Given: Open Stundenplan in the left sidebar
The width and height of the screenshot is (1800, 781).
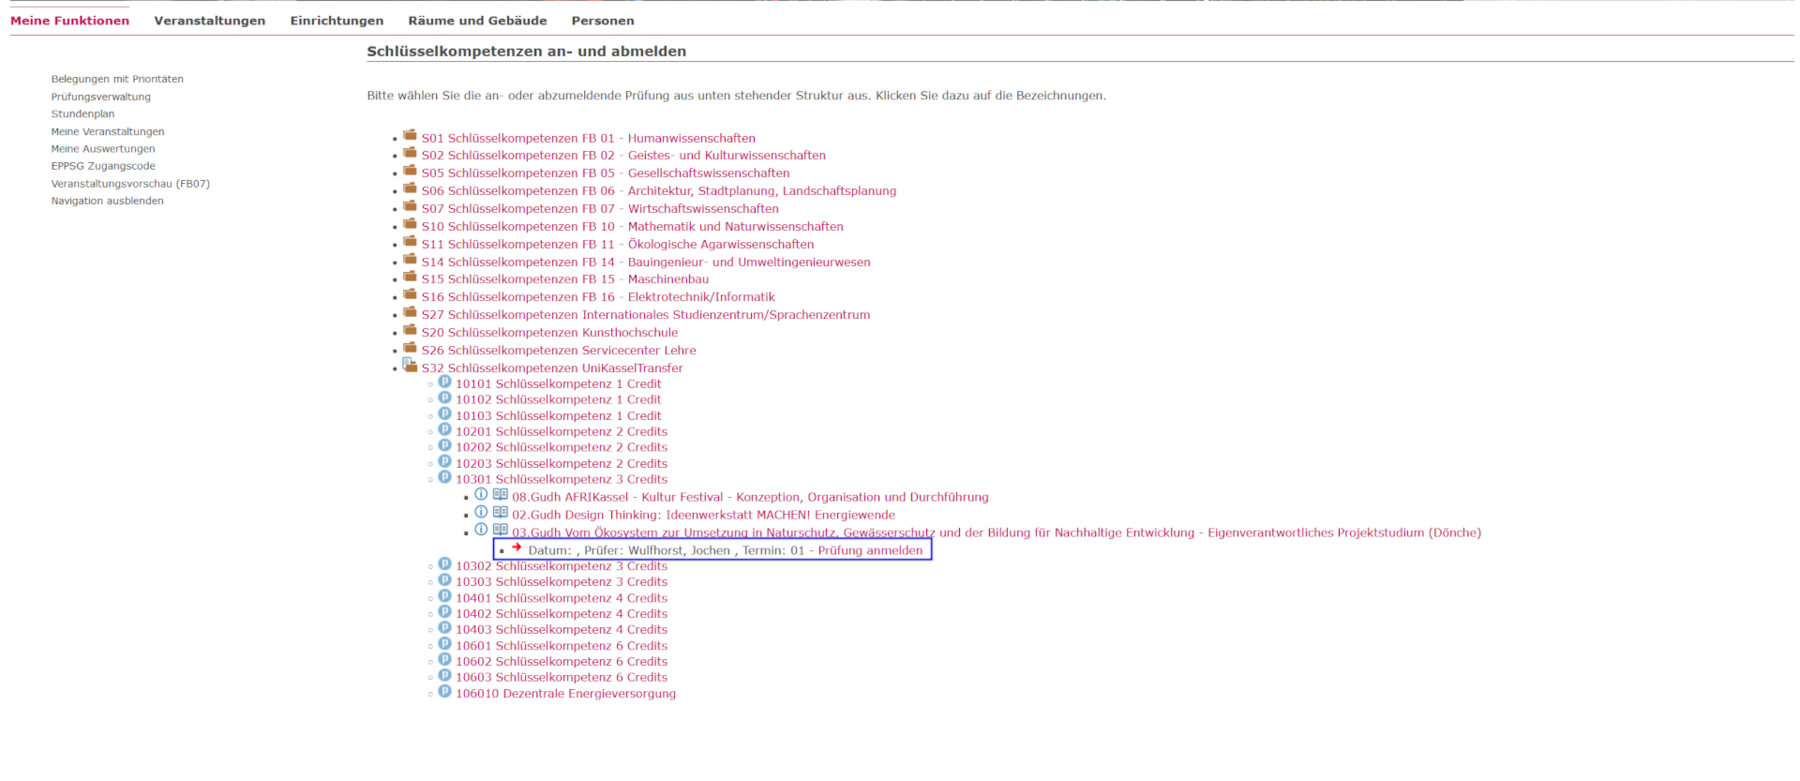Looking at the screenshot, I should tap(83, 114).
